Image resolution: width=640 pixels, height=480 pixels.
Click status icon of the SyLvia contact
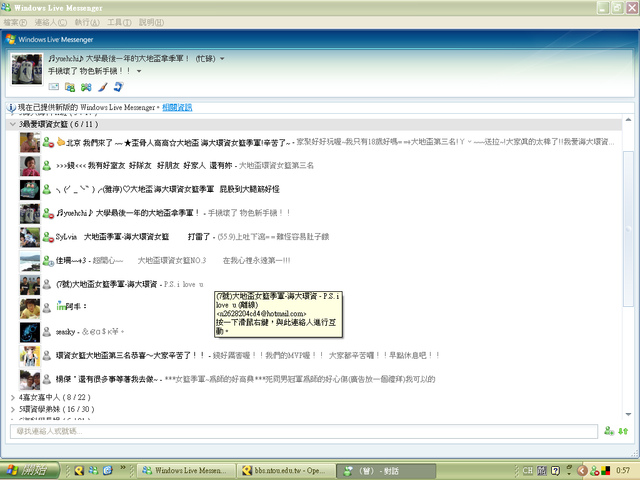coord(48,237)
